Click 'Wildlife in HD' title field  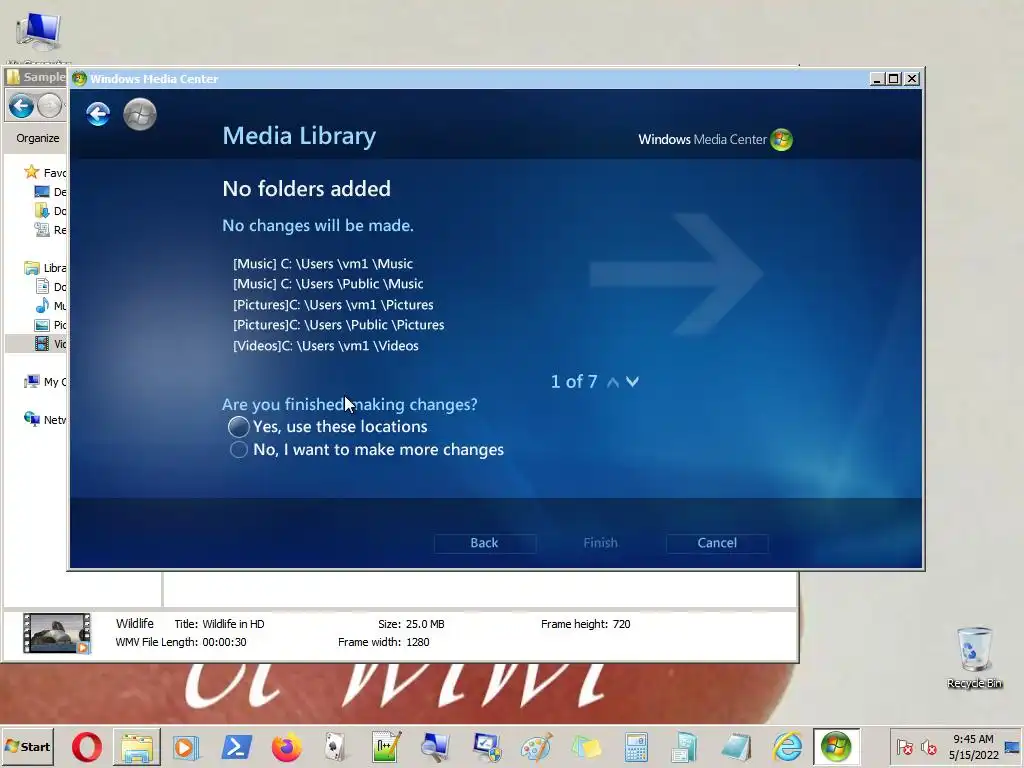click(233, 624)
